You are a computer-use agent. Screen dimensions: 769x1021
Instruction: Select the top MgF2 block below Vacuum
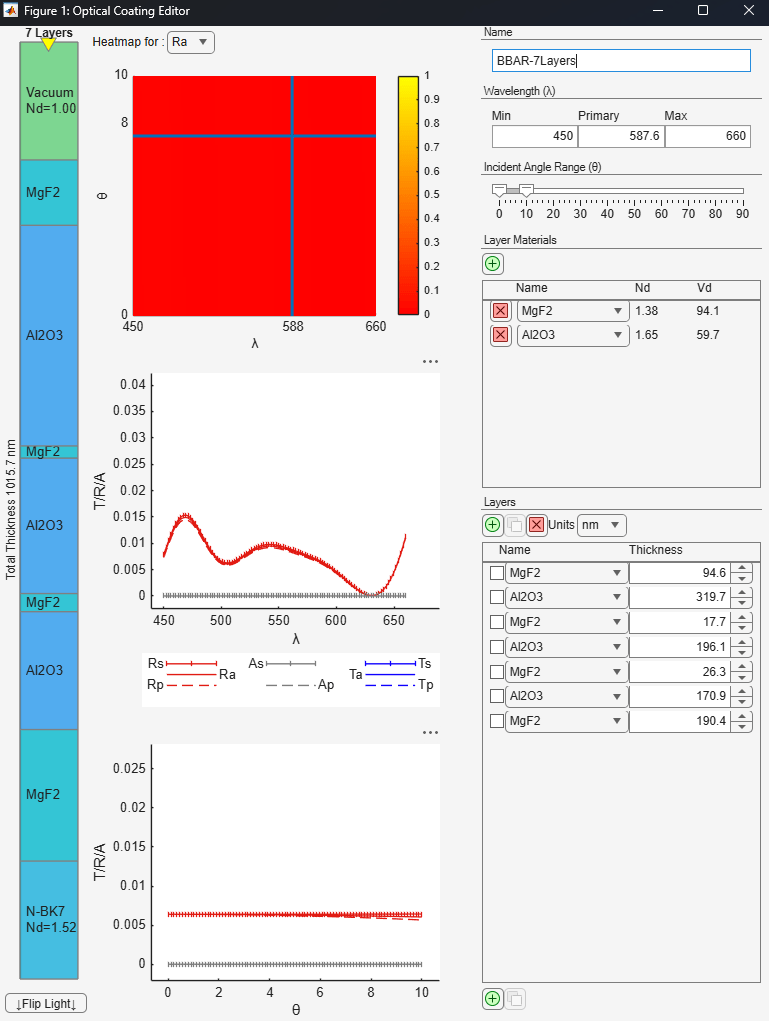tap(49, 193)
